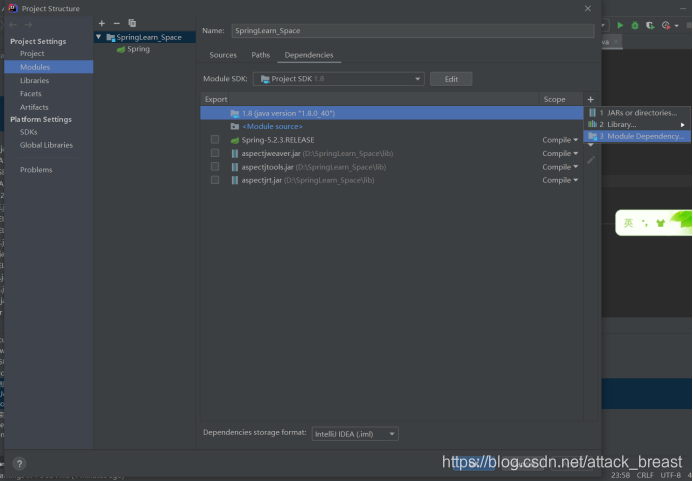Screen dimensions: 693x481
Task: Open the Compile scope dropdown for aspectjweaver.jar
Action: pyautogui.click(x=560, y=153)
